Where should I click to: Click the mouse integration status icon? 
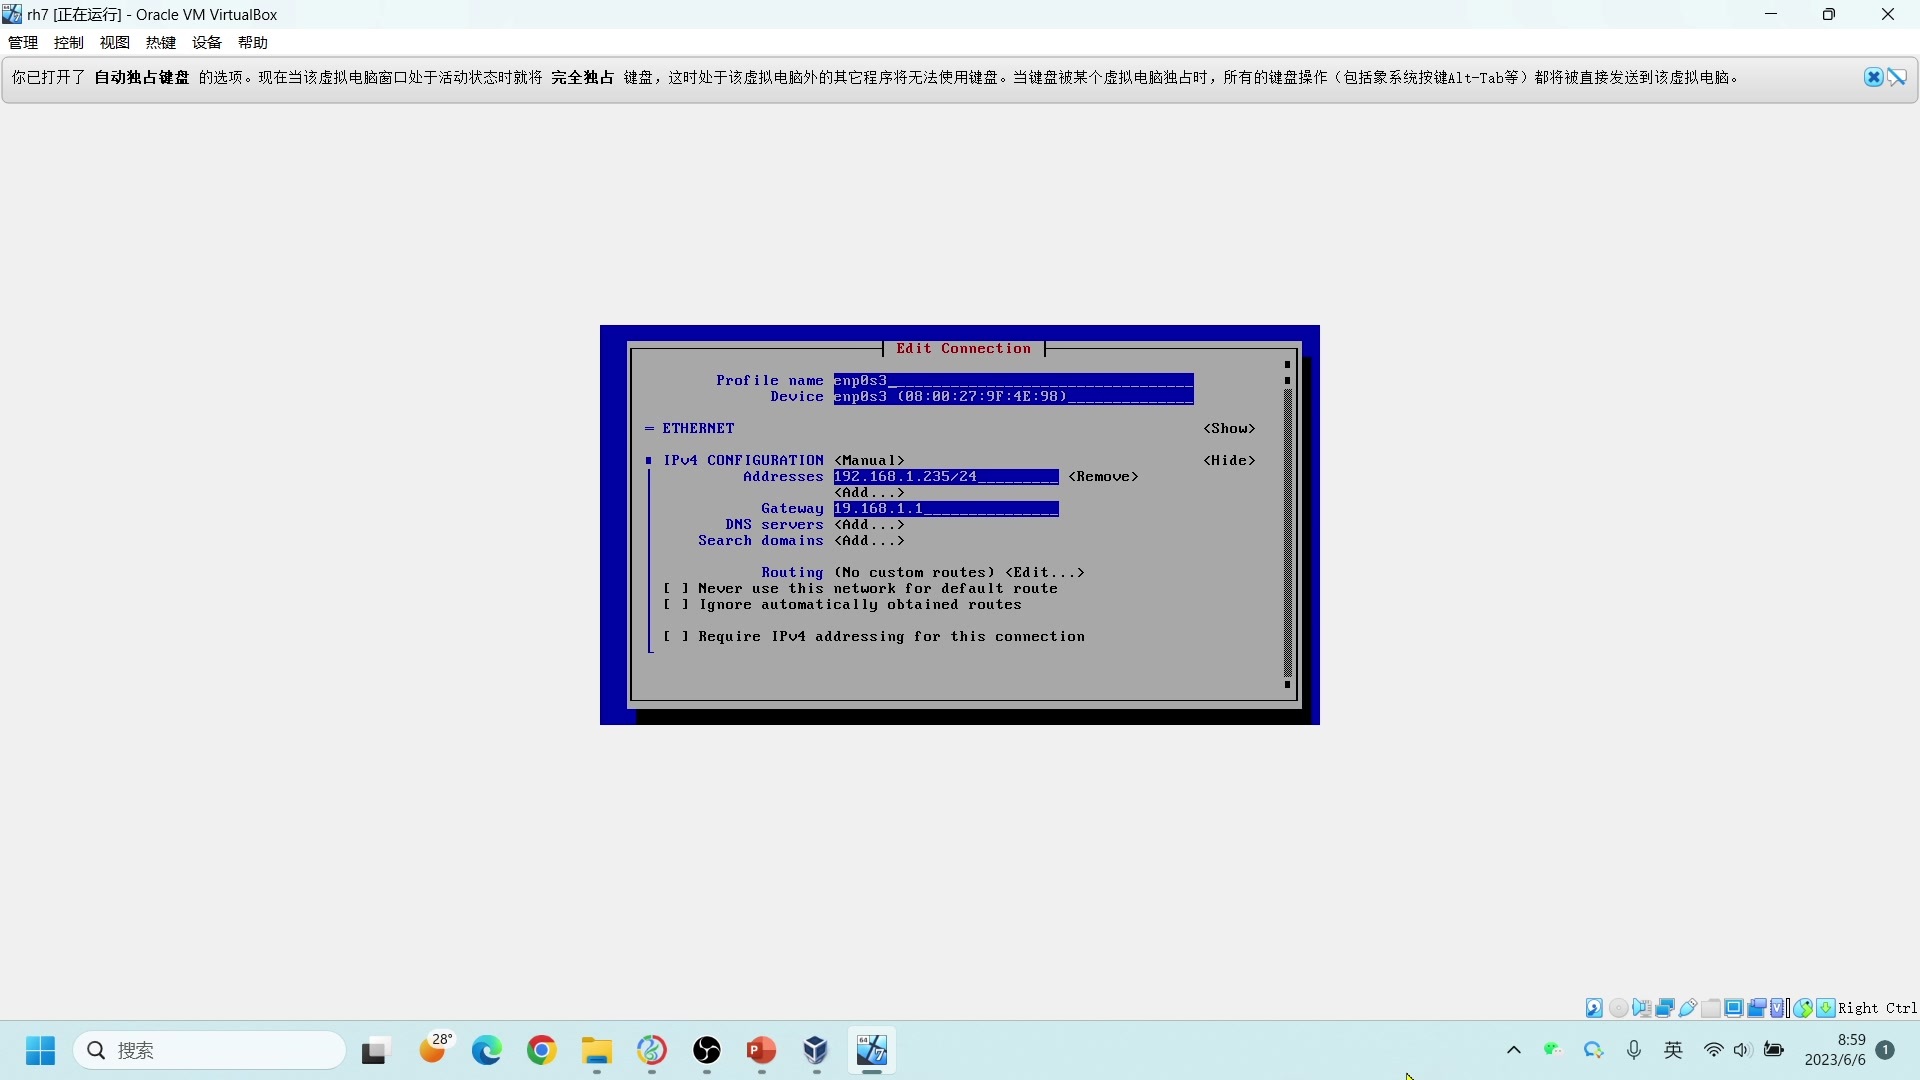tap(1803, 1008)
